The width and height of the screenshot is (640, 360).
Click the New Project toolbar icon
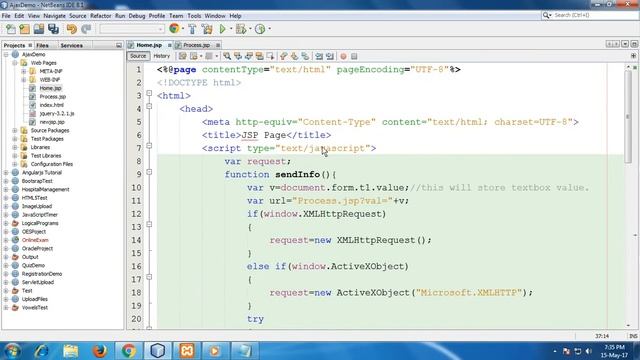[24, 29]
